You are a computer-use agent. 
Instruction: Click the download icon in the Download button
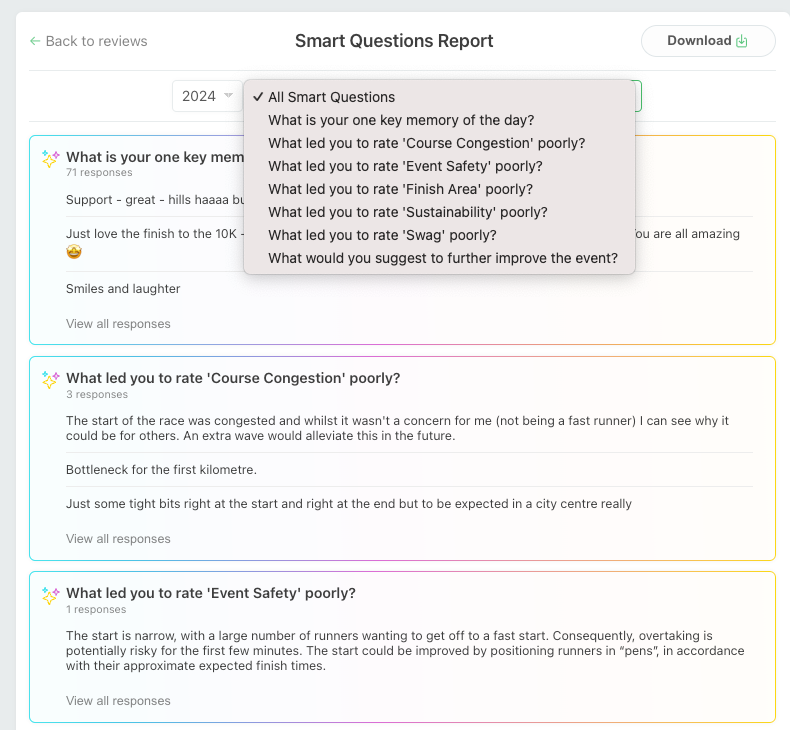(x=742, y=41)
